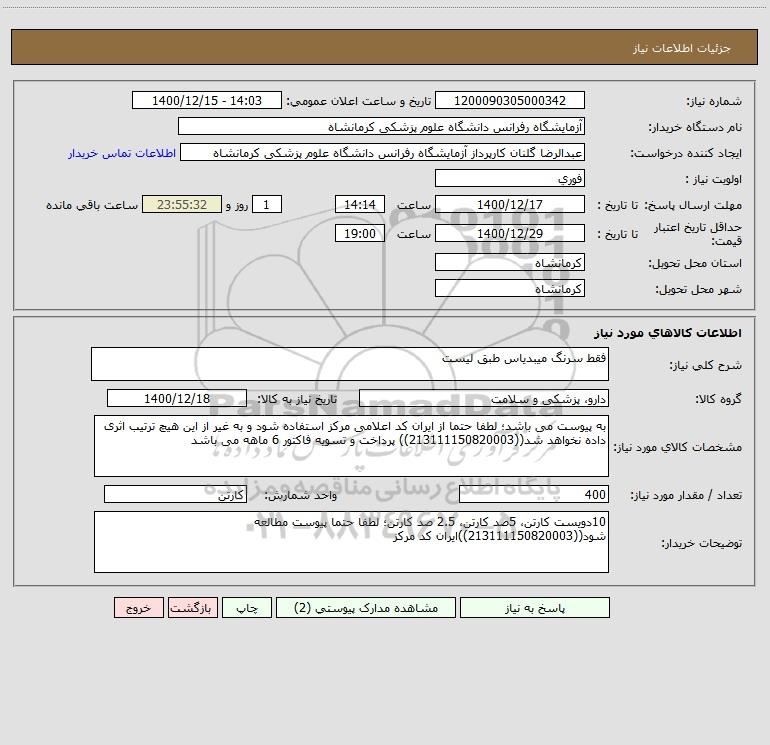Viewport: 770px width, 745px height.
Task: Click the تاریخ نیاز به کالا label
Action: click(297, 399)
